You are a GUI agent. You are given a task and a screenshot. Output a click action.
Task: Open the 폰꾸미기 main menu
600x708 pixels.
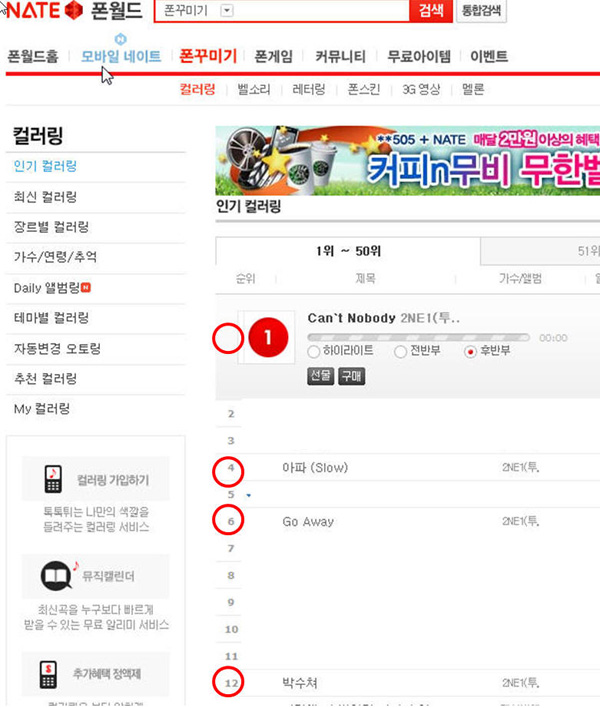(208, 56)
